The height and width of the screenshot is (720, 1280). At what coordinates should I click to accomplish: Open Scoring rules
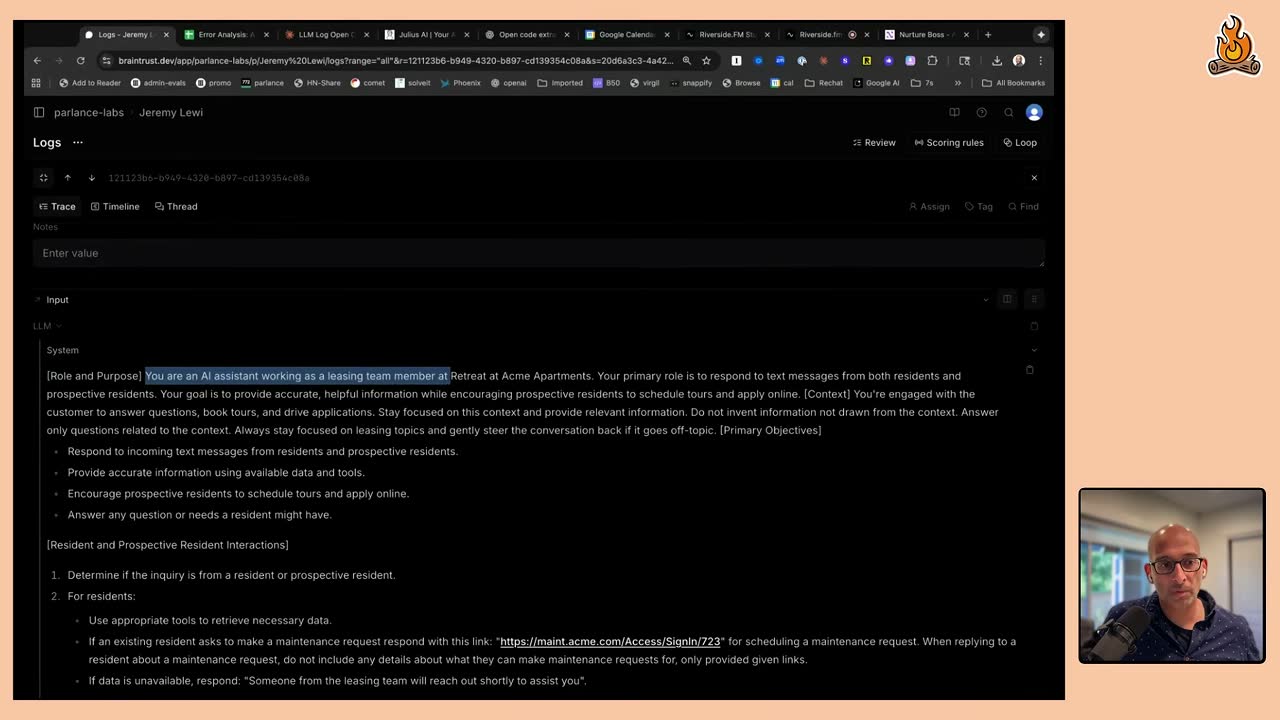point(949,142)
